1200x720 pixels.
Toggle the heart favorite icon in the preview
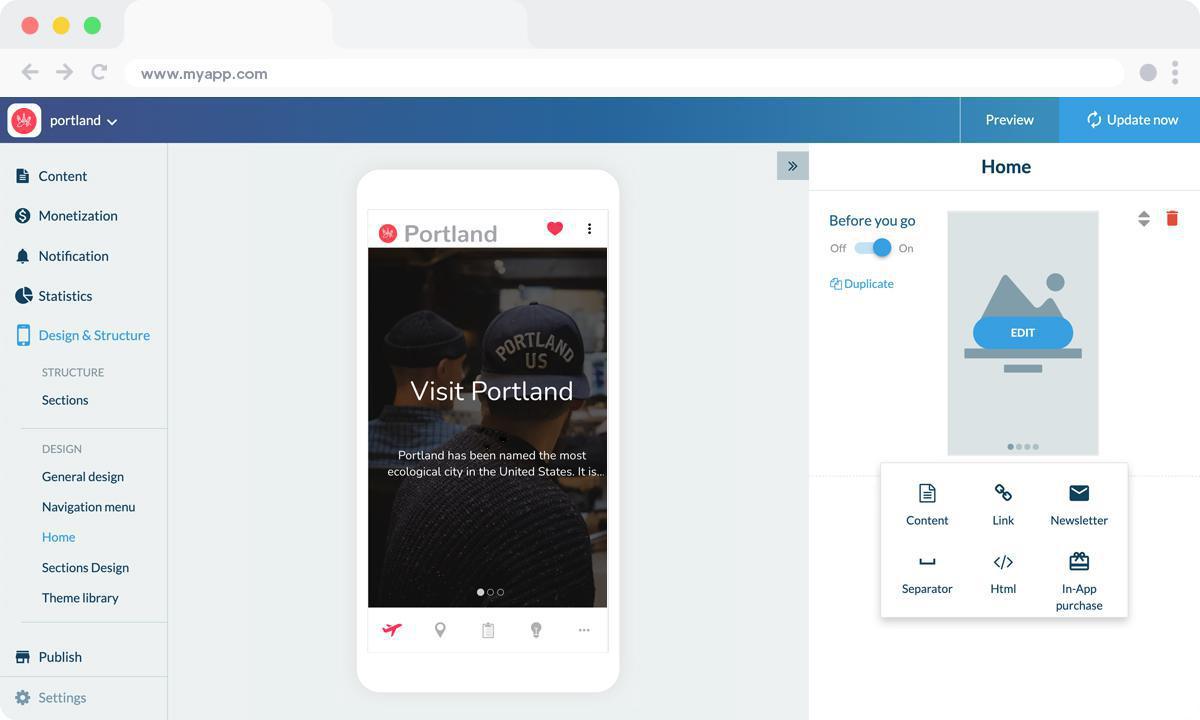(554, 228)
